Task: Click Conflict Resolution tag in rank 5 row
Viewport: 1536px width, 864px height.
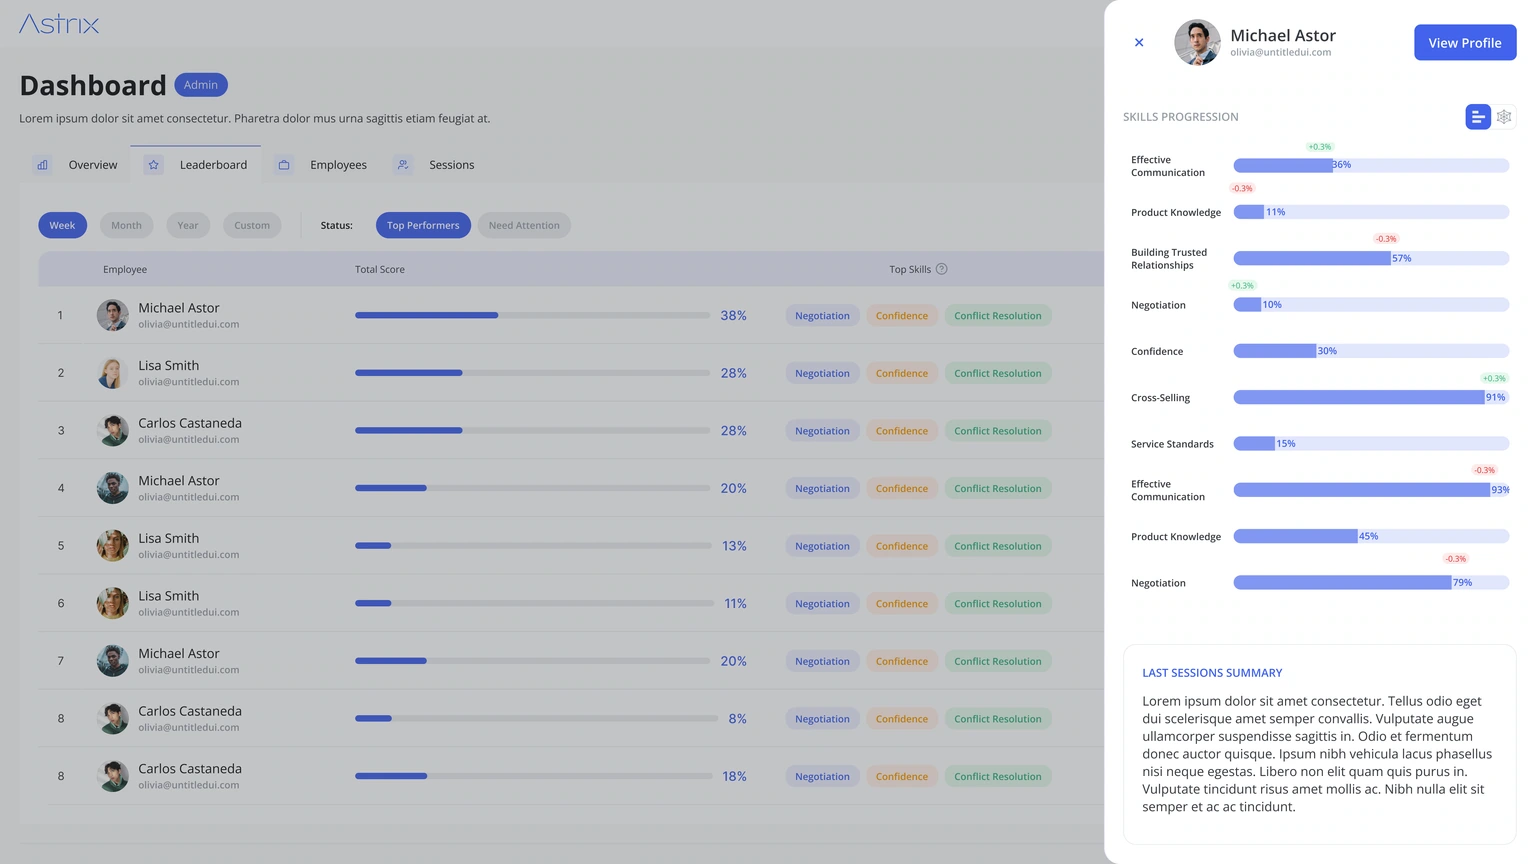Action: click(997, 546)
